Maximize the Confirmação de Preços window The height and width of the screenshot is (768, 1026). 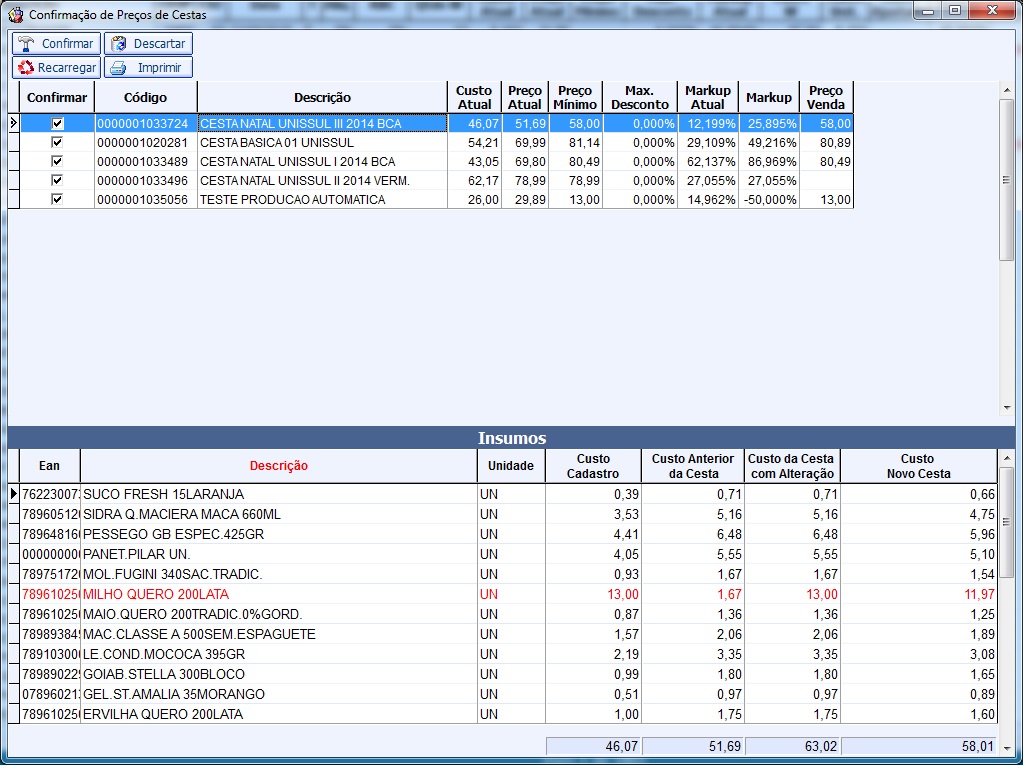point(955,11)
